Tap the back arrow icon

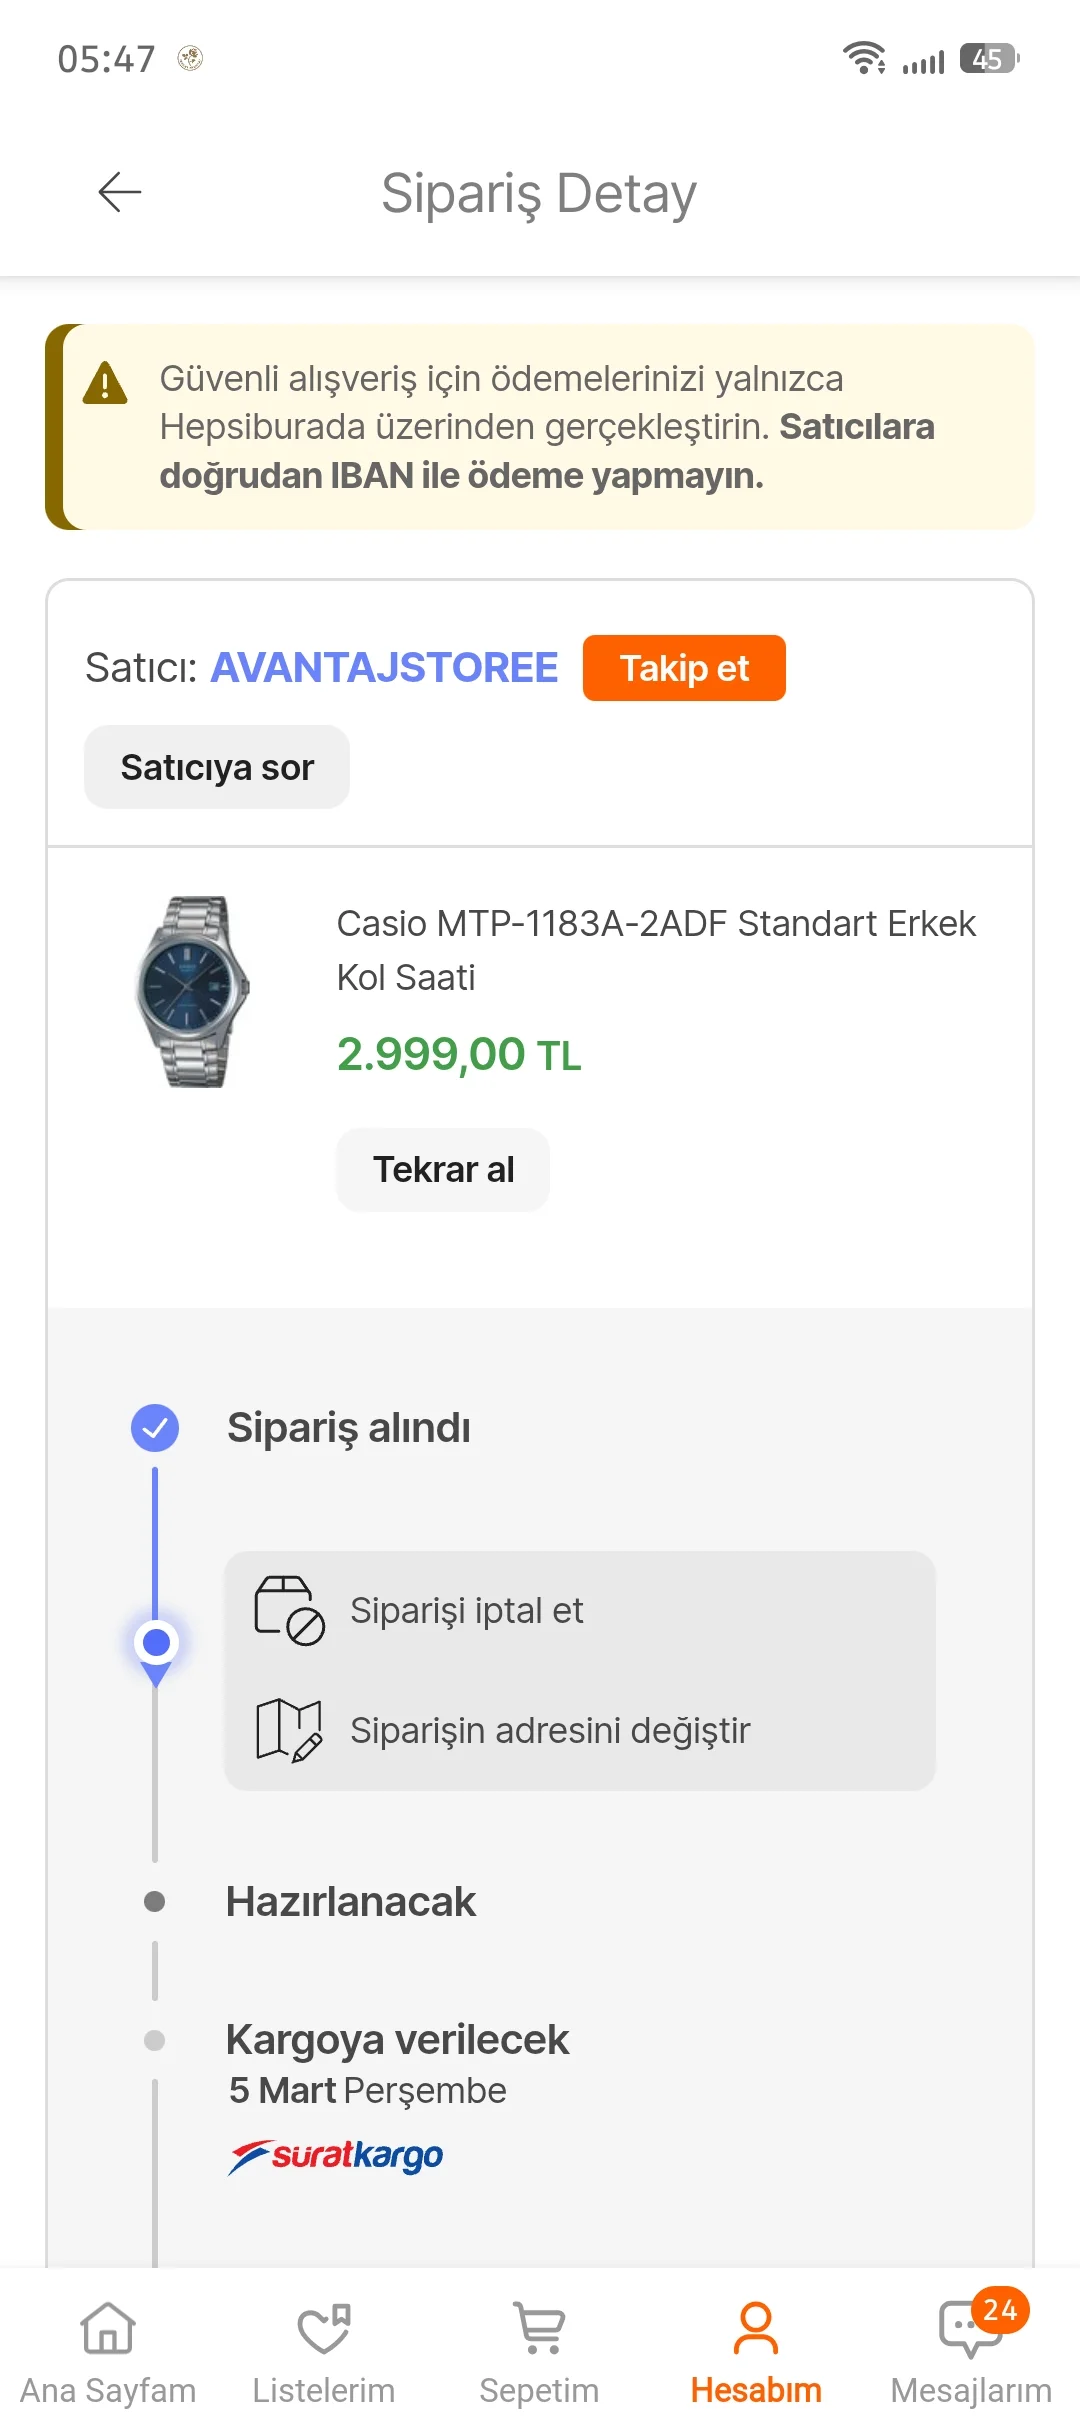click(x=120, y=192)
